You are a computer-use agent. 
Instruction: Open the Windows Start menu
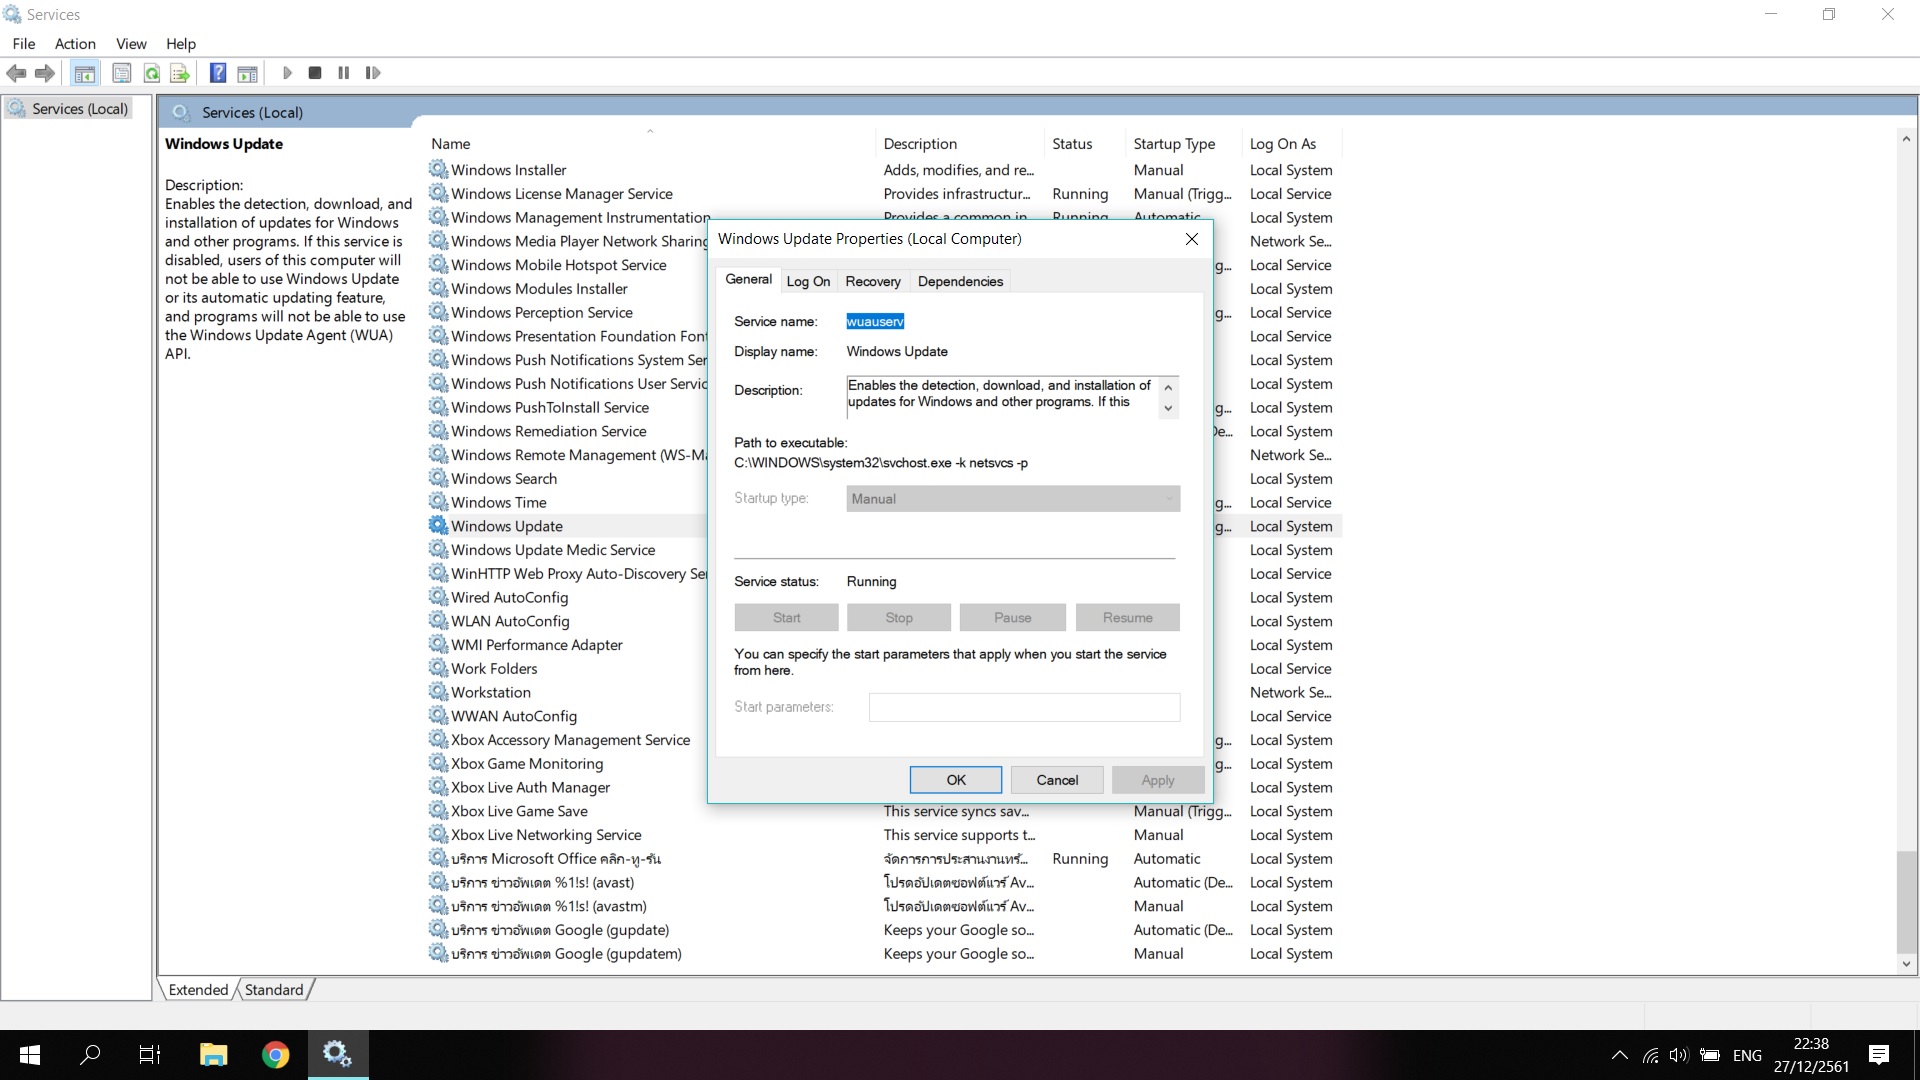coord(30,1055)
